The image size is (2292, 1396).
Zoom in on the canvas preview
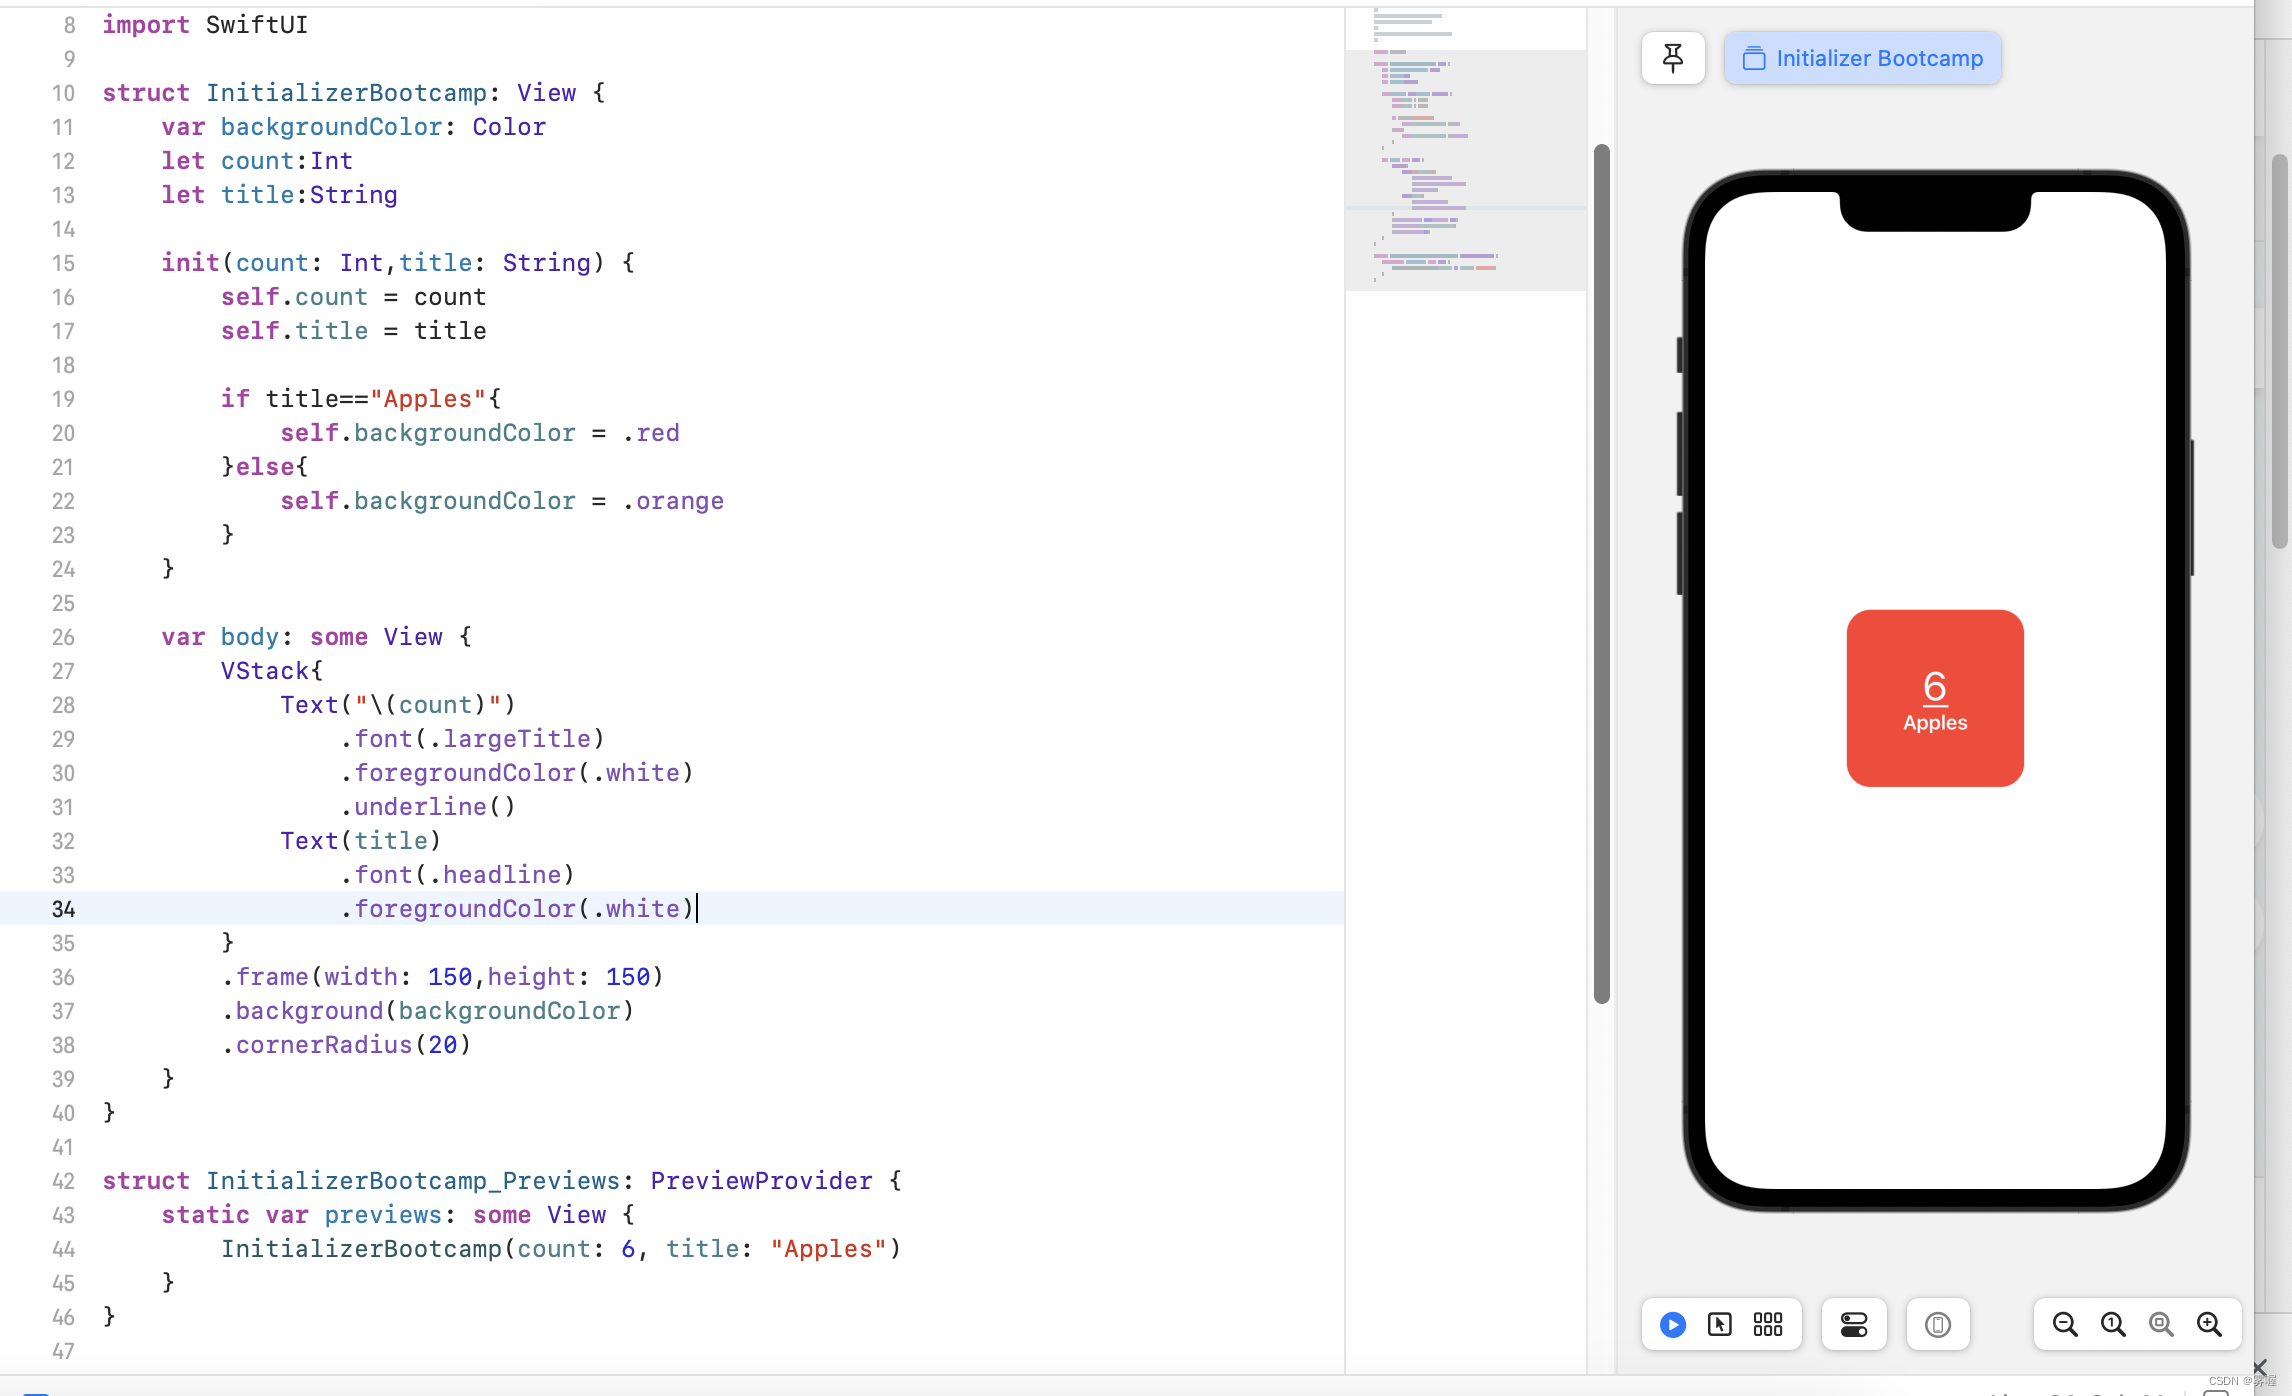tap(2210, 1324)
